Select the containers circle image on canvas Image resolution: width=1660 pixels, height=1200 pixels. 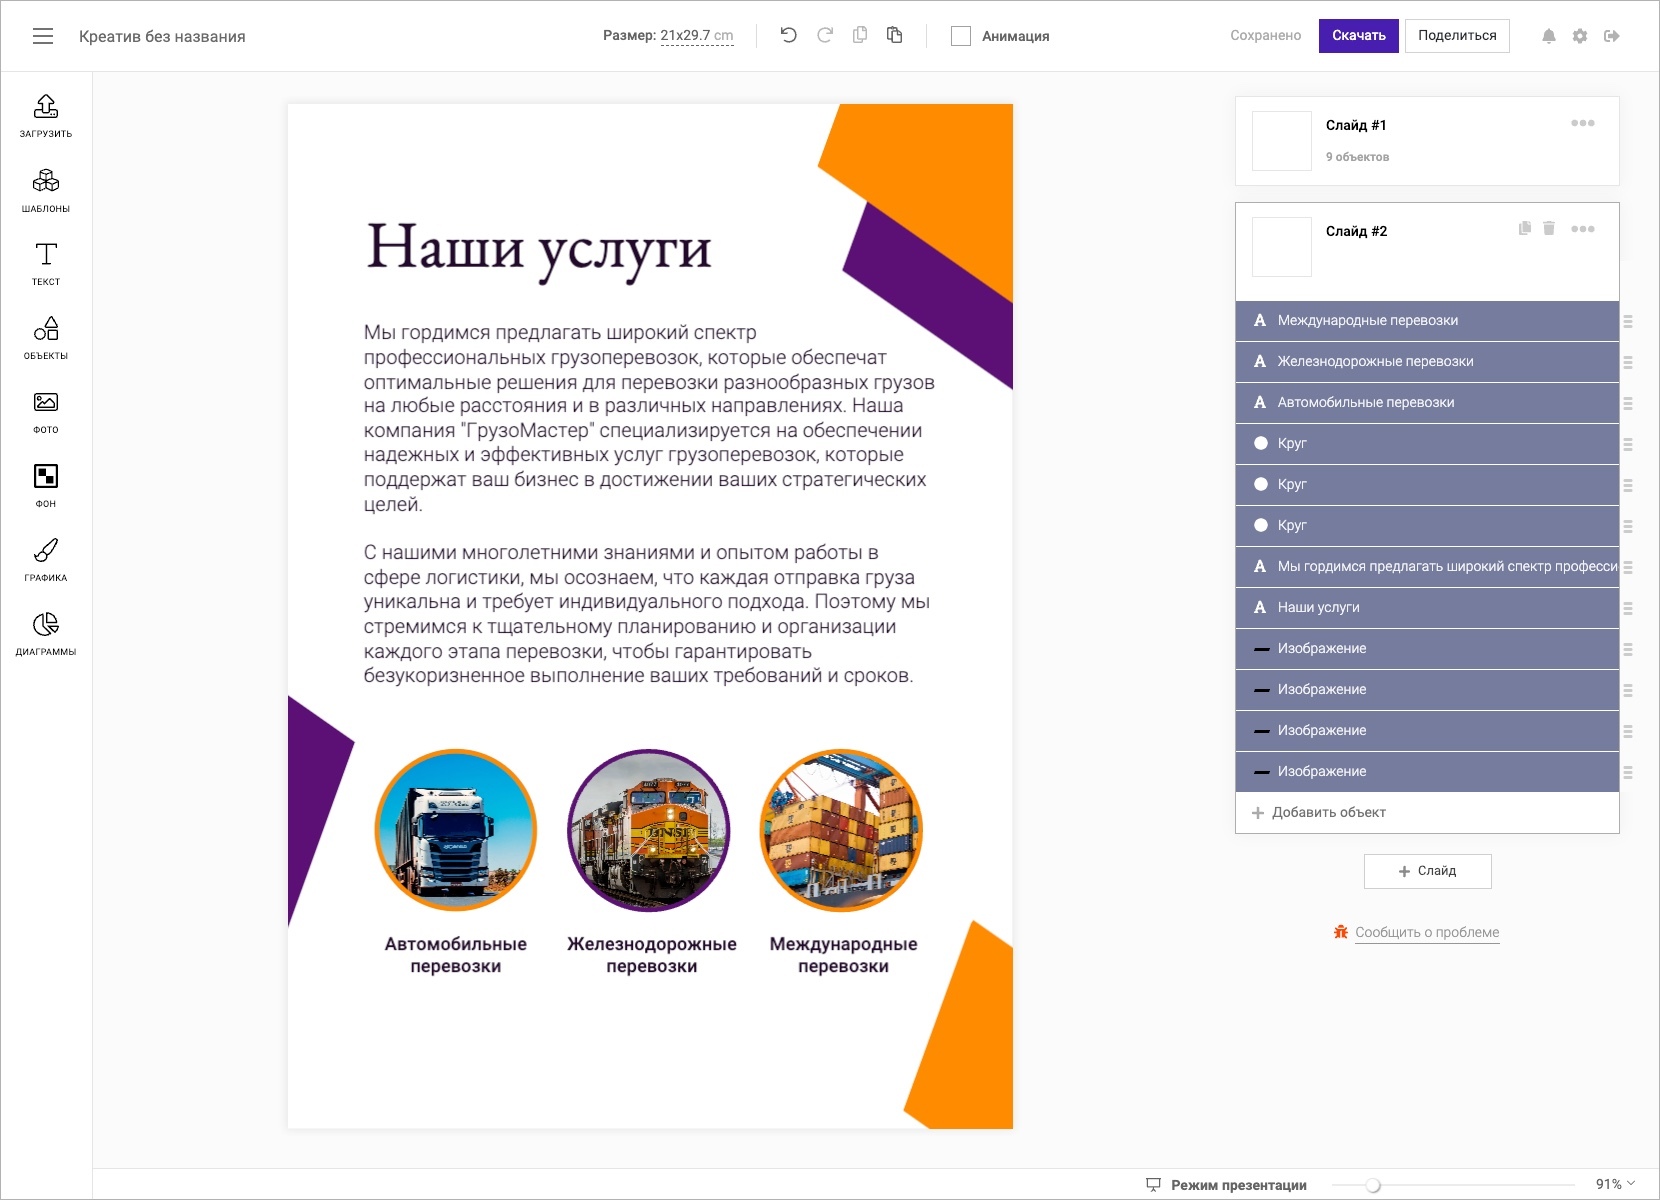click(x=841, y=830)
